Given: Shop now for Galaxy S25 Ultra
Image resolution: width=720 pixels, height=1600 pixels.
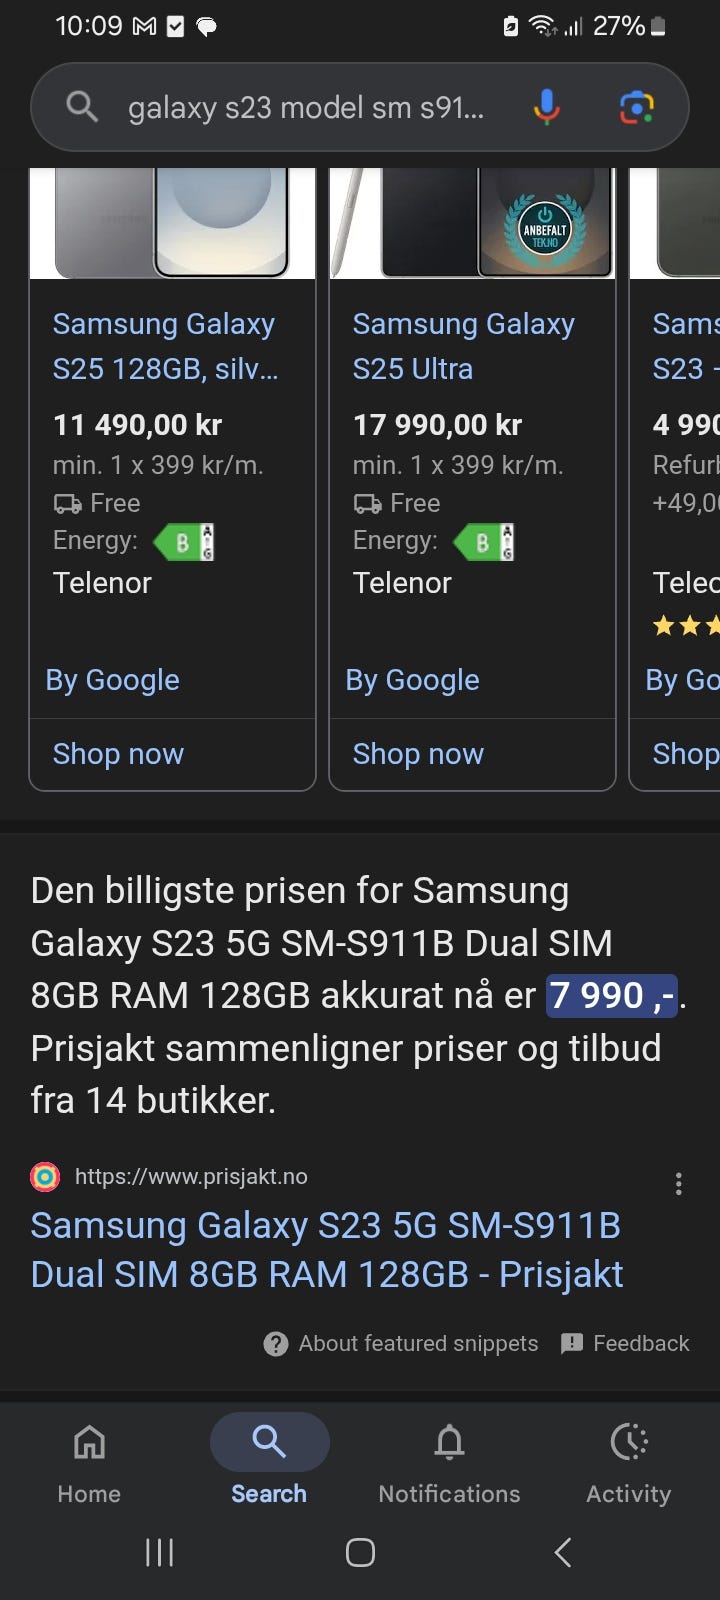Looking at the screenshot, I should point(418,754).
